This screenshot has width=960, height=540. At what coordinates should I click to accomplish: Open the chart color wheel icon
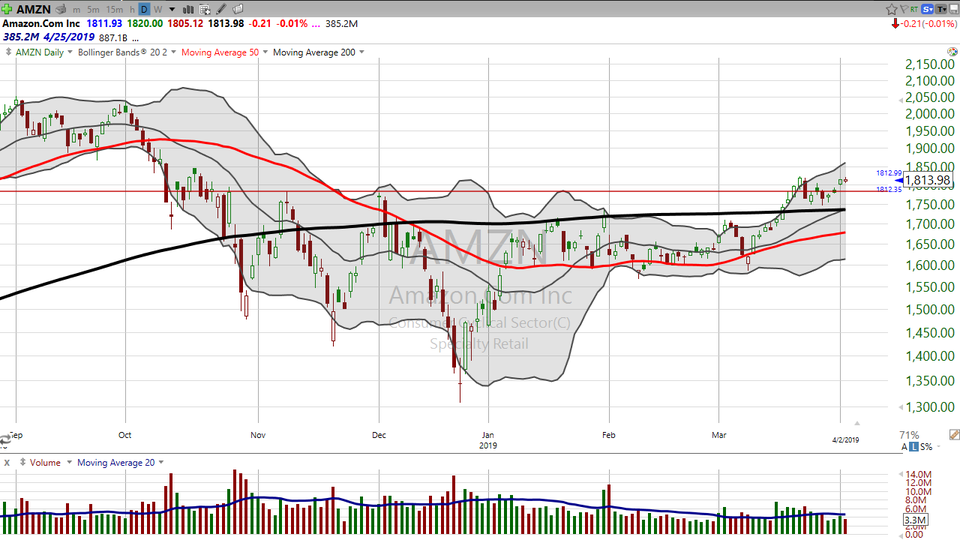pyautogui.click(x=952, y=52)
